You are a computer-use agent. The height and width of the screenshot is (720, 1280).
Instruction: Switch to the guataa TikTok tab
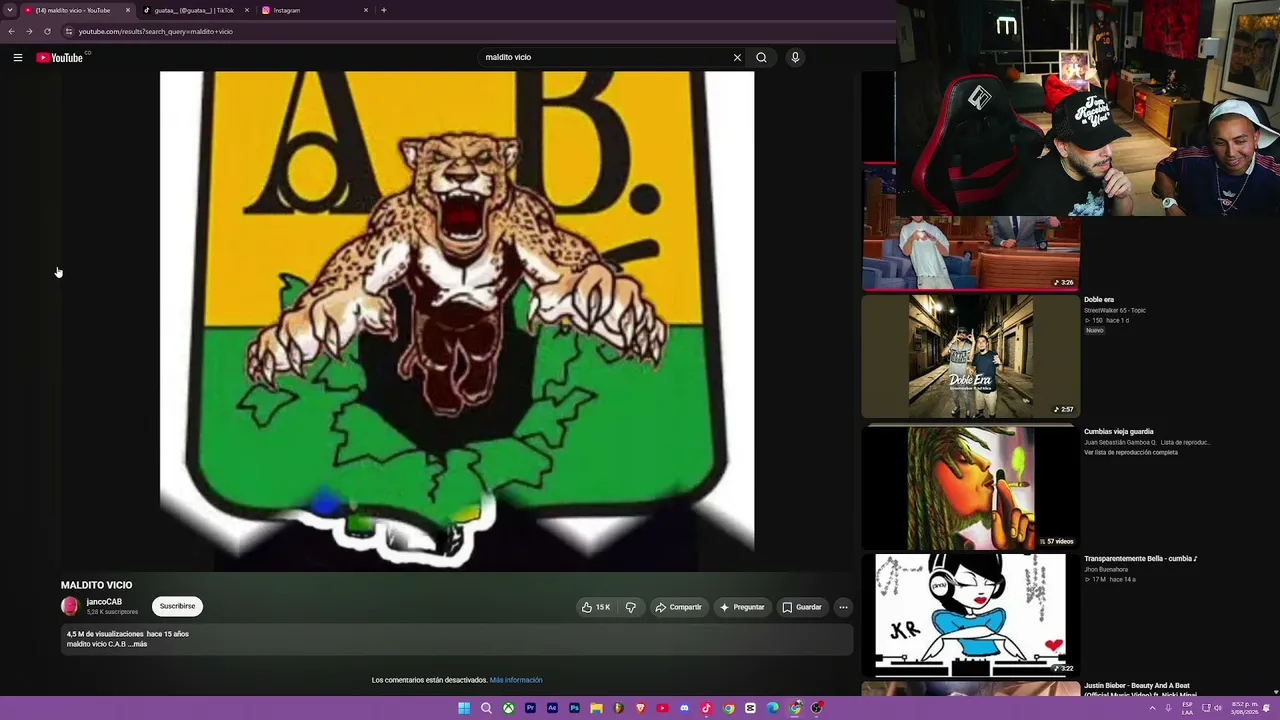[x=196, y=10]
